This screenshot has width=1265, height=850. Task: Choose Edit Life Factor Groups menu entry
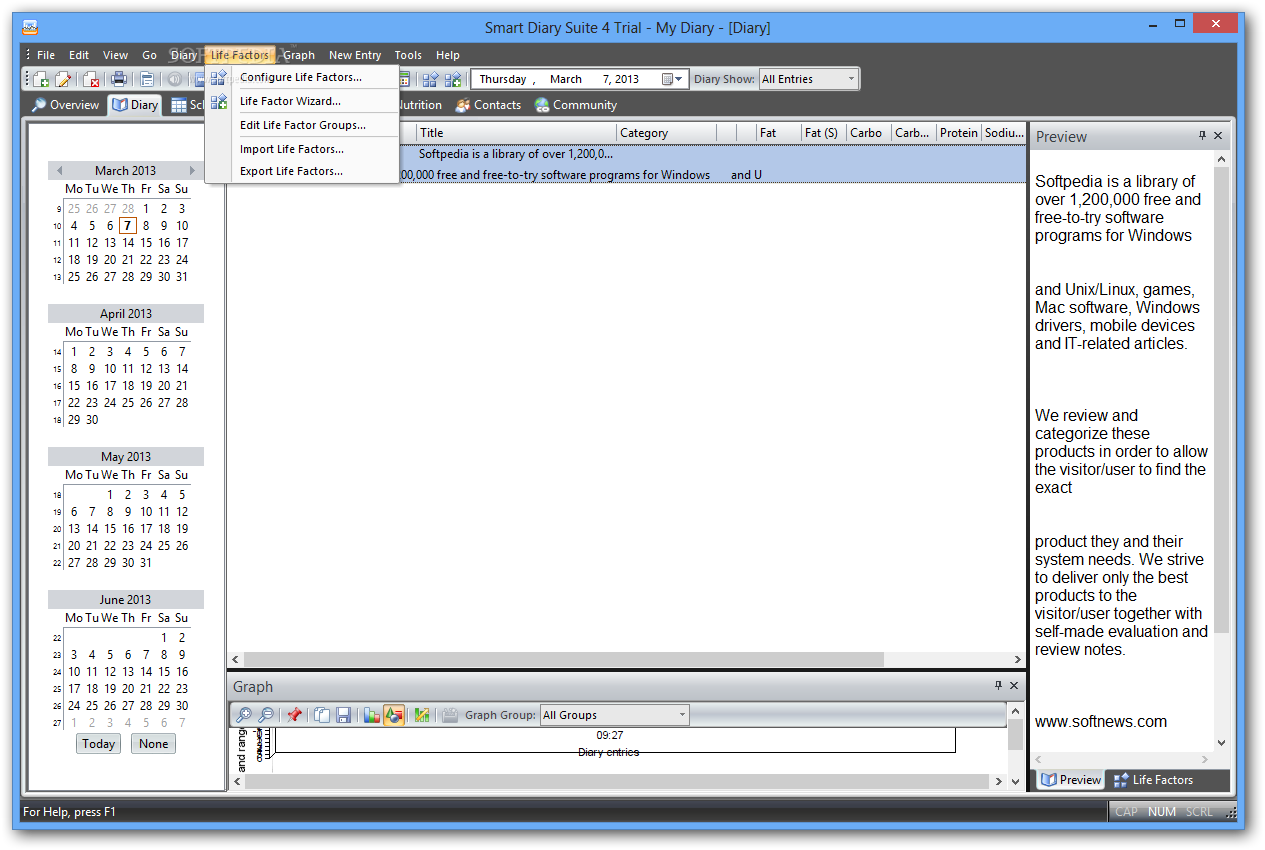(x=301, y=125)
